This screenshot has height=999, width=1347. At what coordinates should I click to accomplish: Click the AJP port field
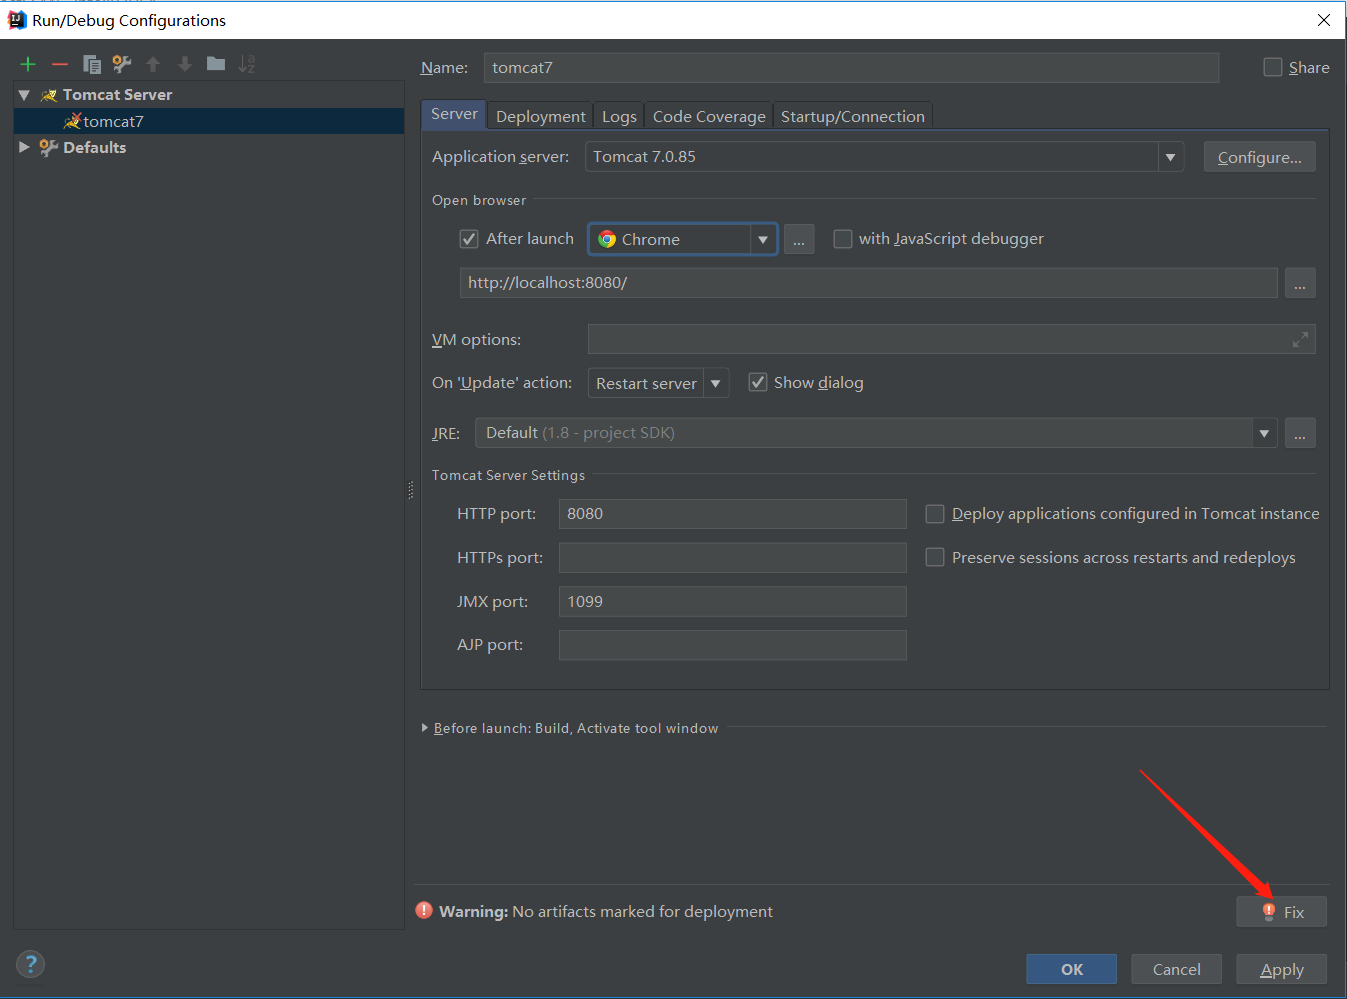click(x=733, y=645)
